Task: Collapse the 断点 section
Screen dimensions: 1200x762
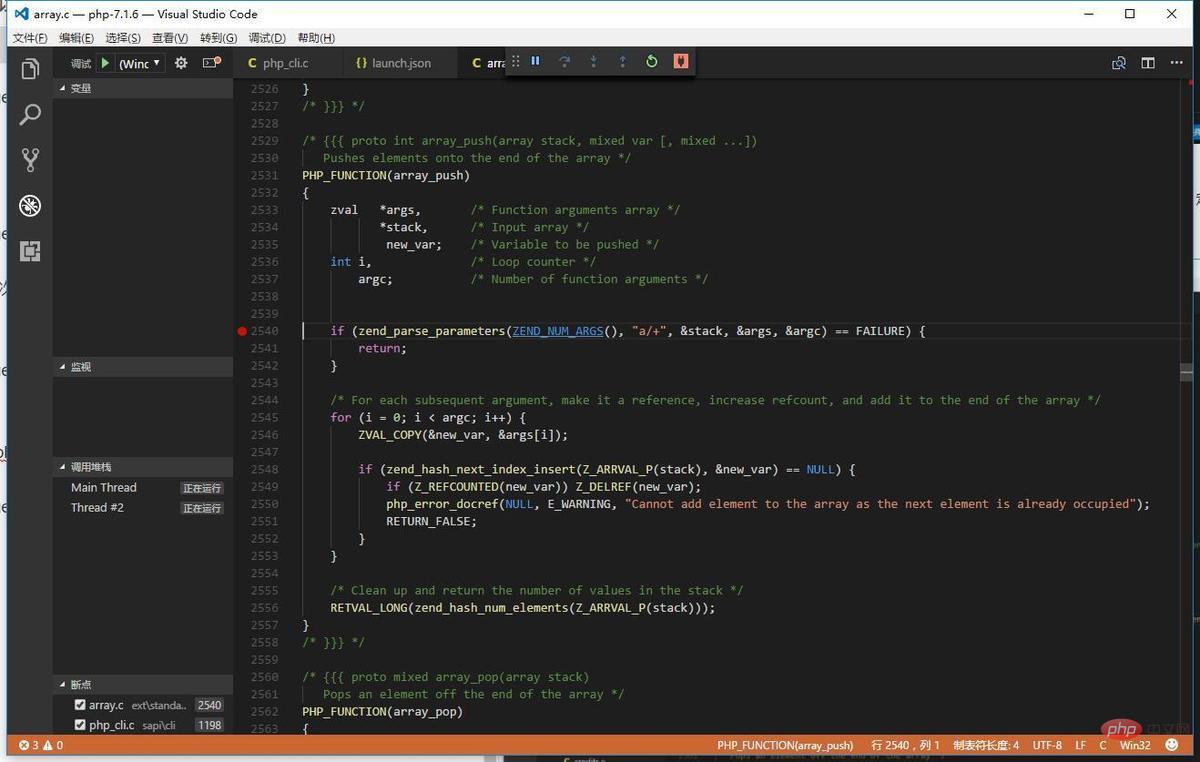Action: click(x=143, y=685)
